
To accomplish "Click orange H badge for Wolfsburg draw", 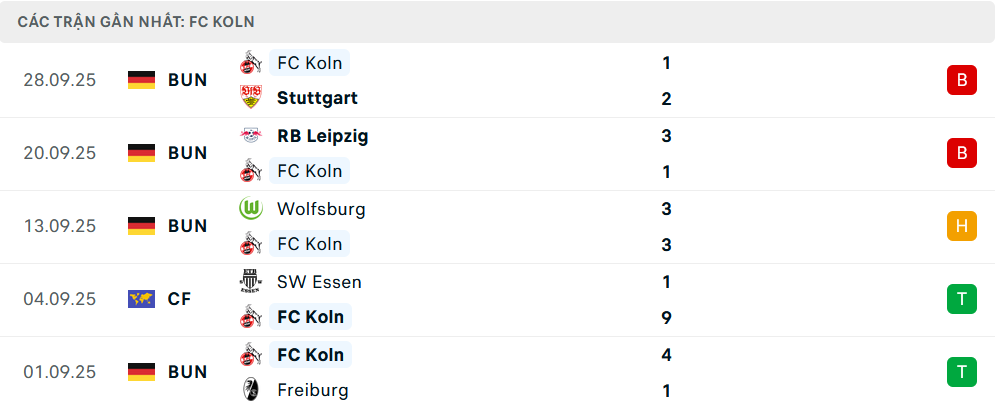I will click(x=961, y=226).
